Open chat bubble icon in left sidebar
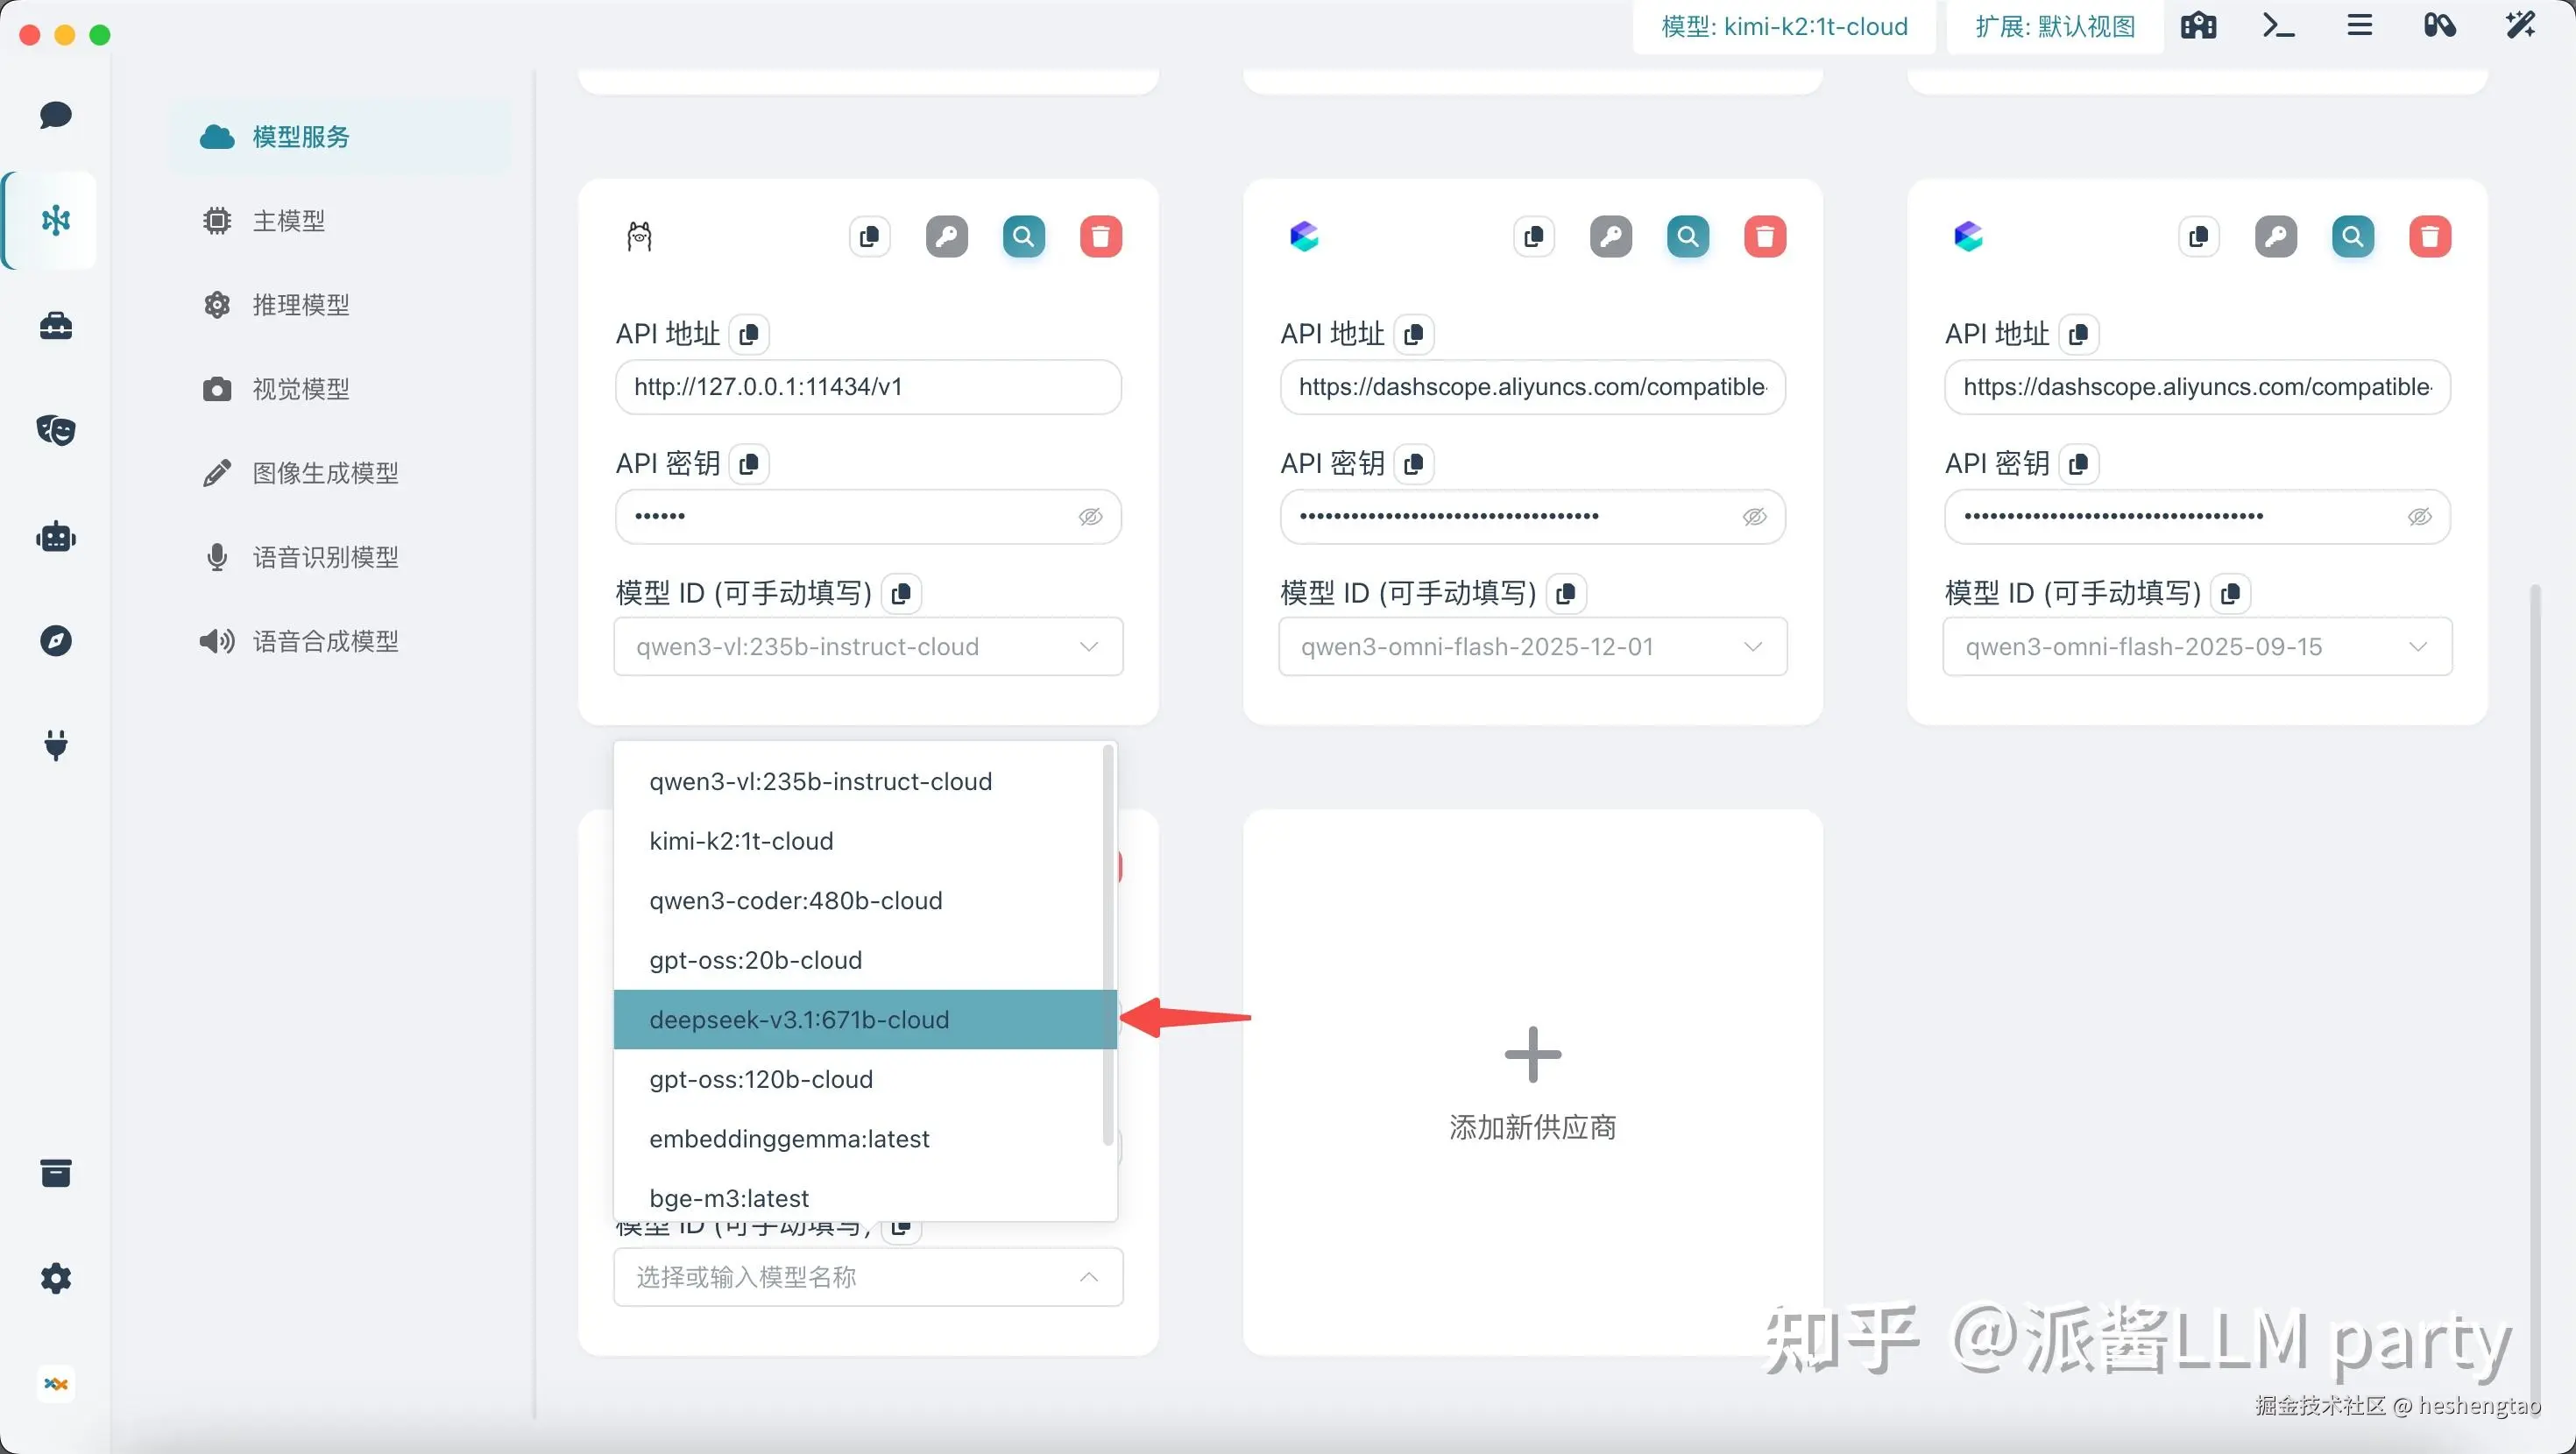This screenshot has height=1454, width=2576. coord(56,115)
